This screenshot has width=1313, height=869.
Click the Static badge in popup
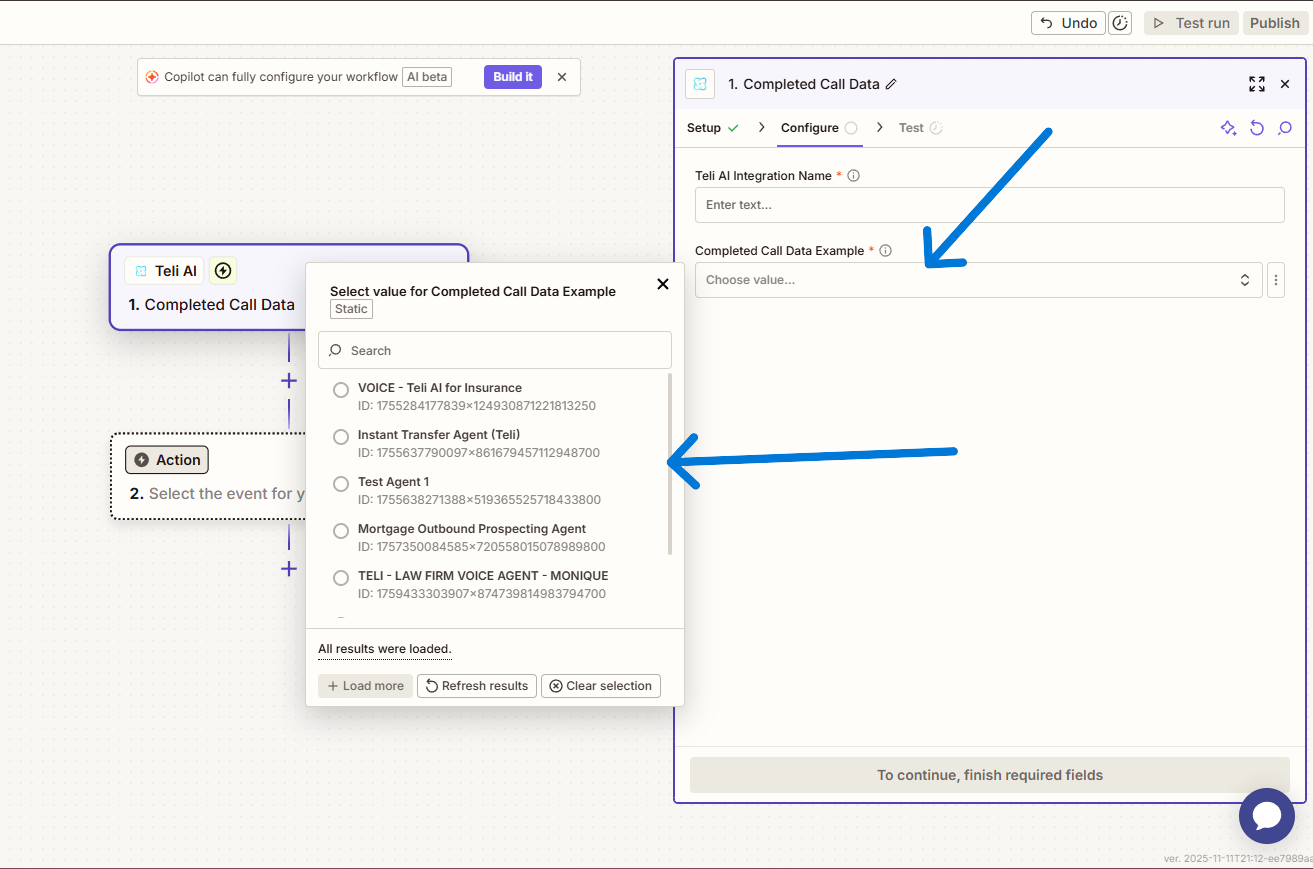(351, 309)
